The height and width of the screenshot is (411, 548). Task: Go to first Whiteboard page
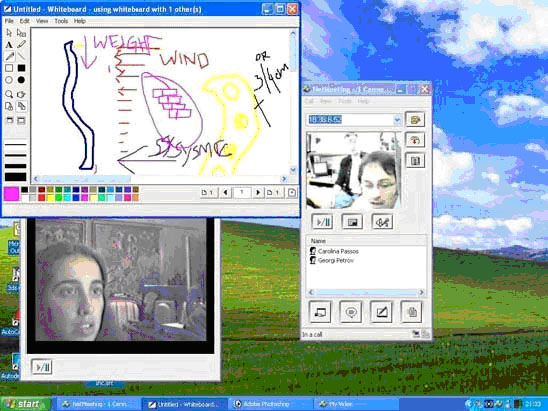click(209, 193)
